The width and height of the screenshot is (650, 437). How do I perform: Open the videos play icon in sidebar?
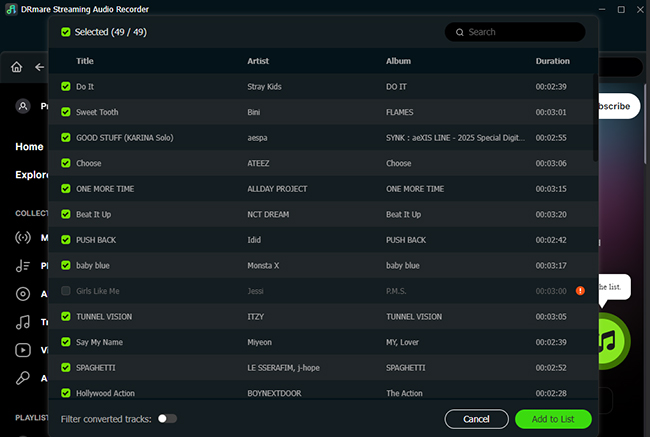pos(23,350)
